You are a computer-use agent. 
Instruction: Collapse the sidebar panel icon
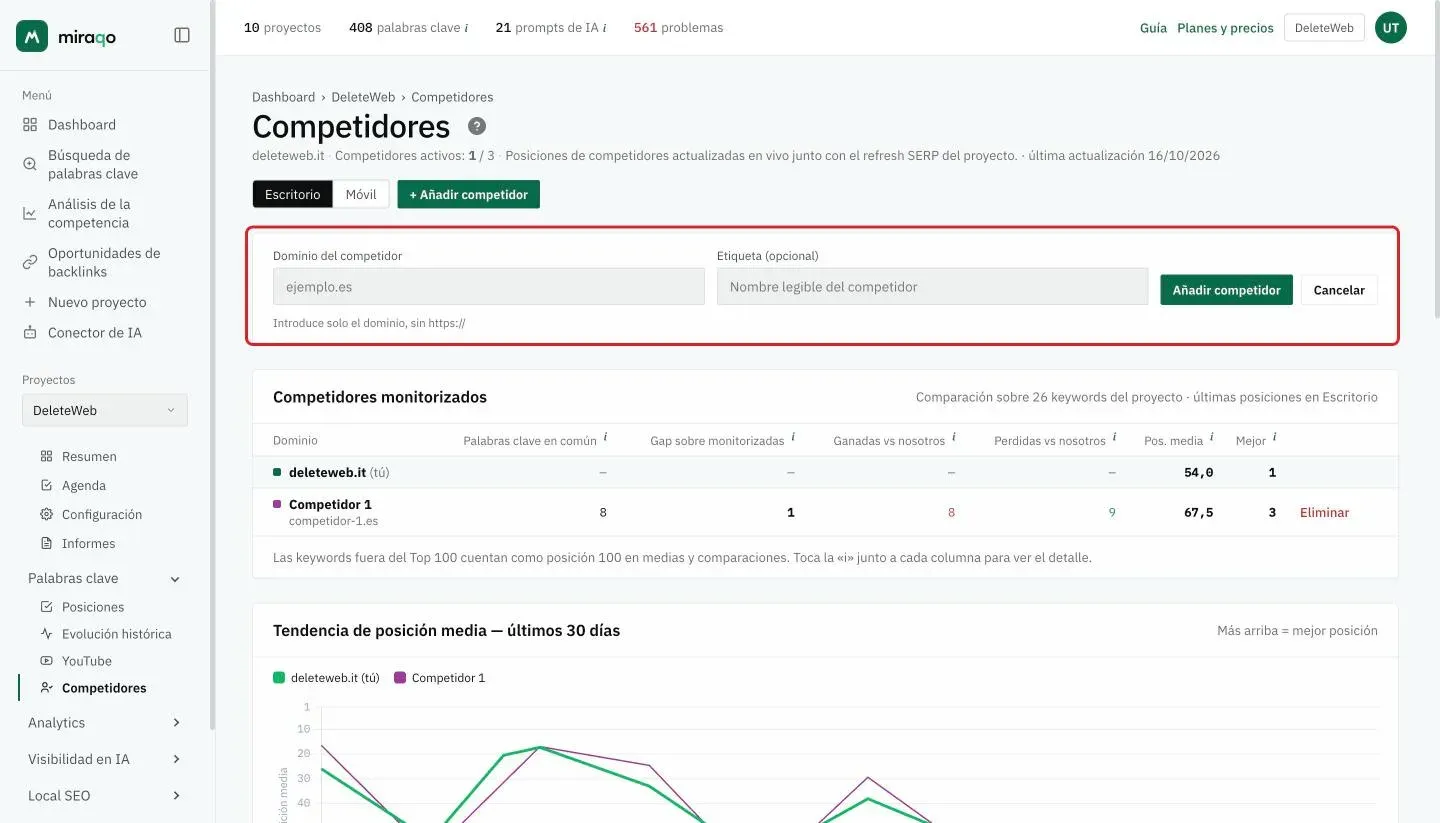point(182,35)
